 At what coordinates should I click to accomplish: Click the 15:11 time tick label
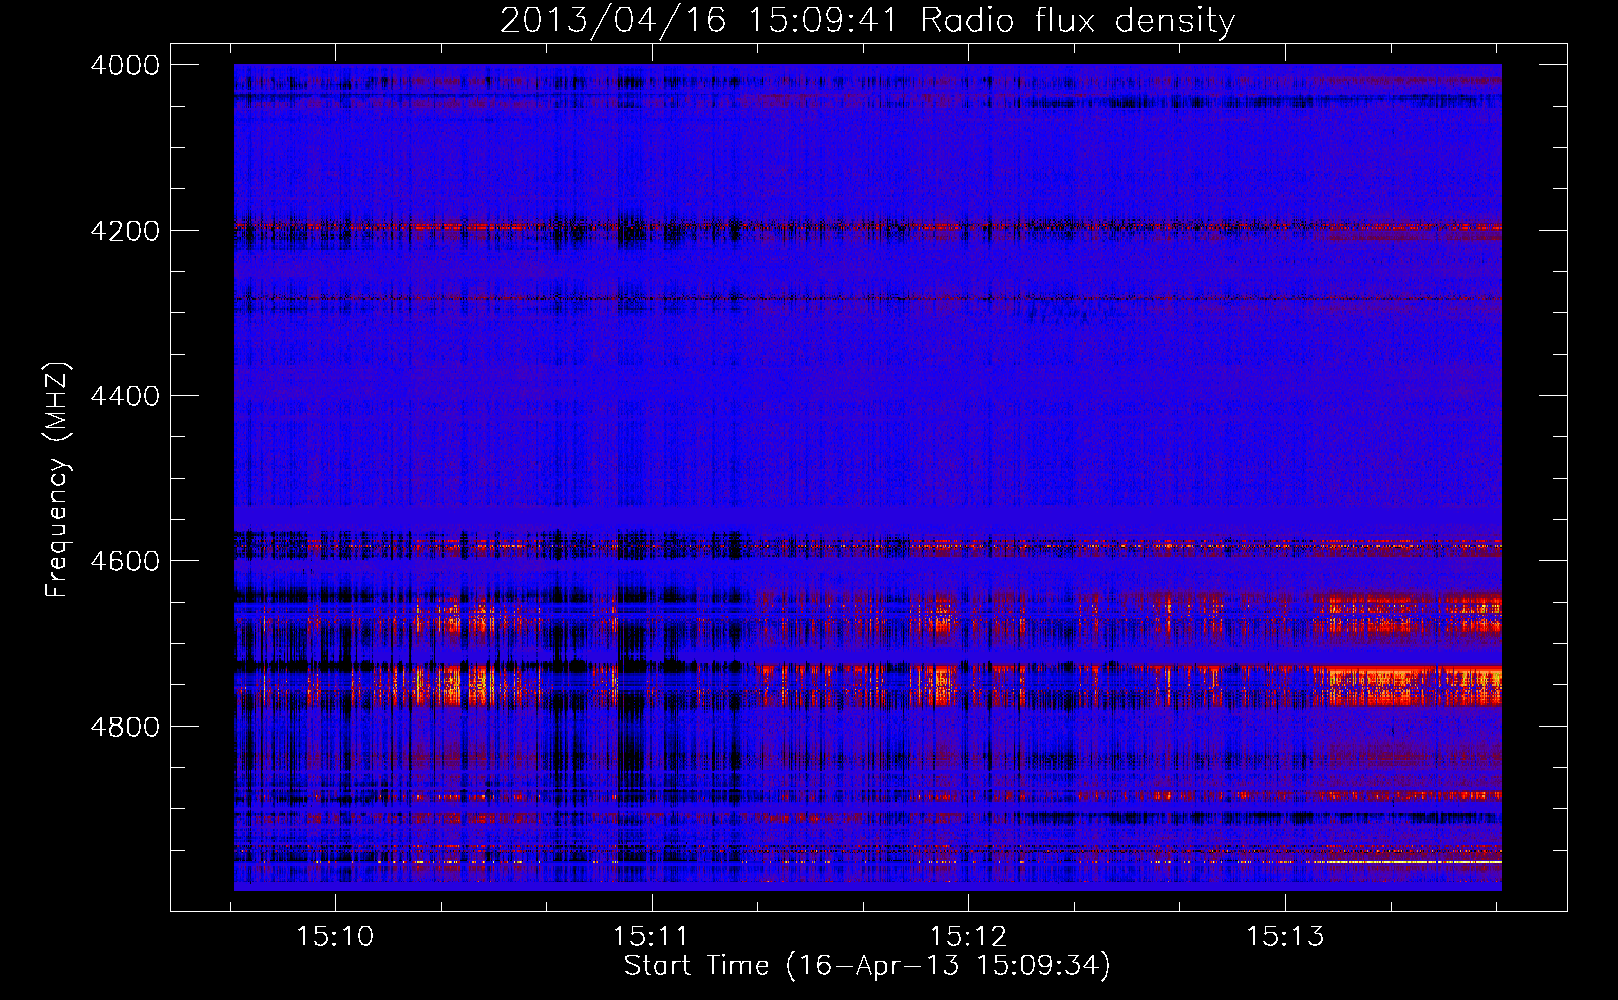[x=652, y=936]
